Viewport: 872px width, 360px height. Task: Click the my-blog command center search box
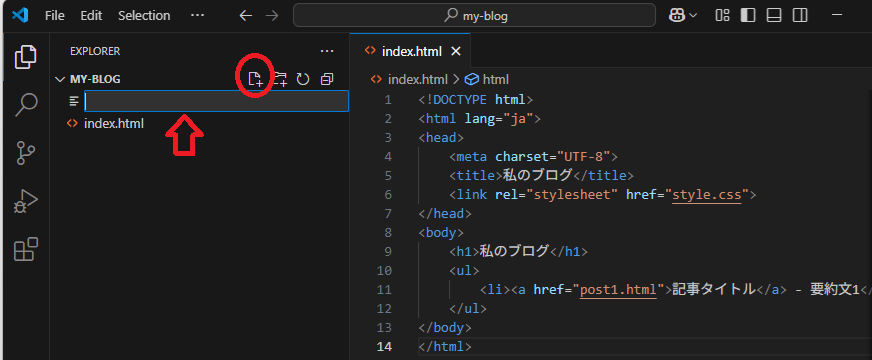point(474,16)
